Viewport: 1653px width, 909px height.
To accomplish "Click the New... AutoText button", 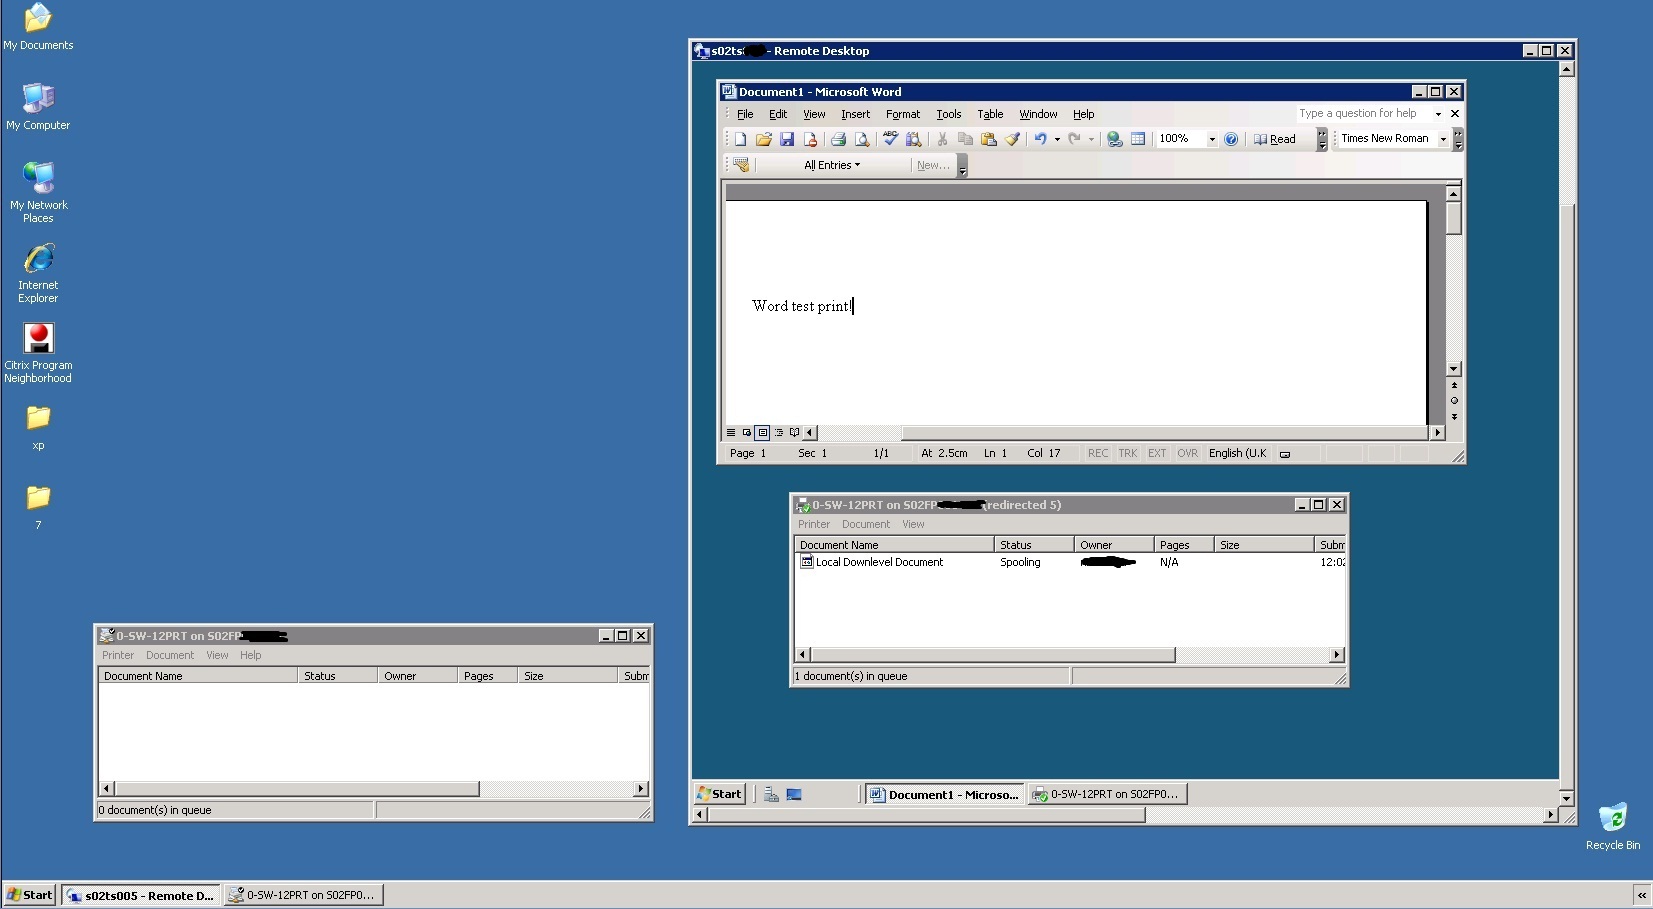I will (933, 165).
